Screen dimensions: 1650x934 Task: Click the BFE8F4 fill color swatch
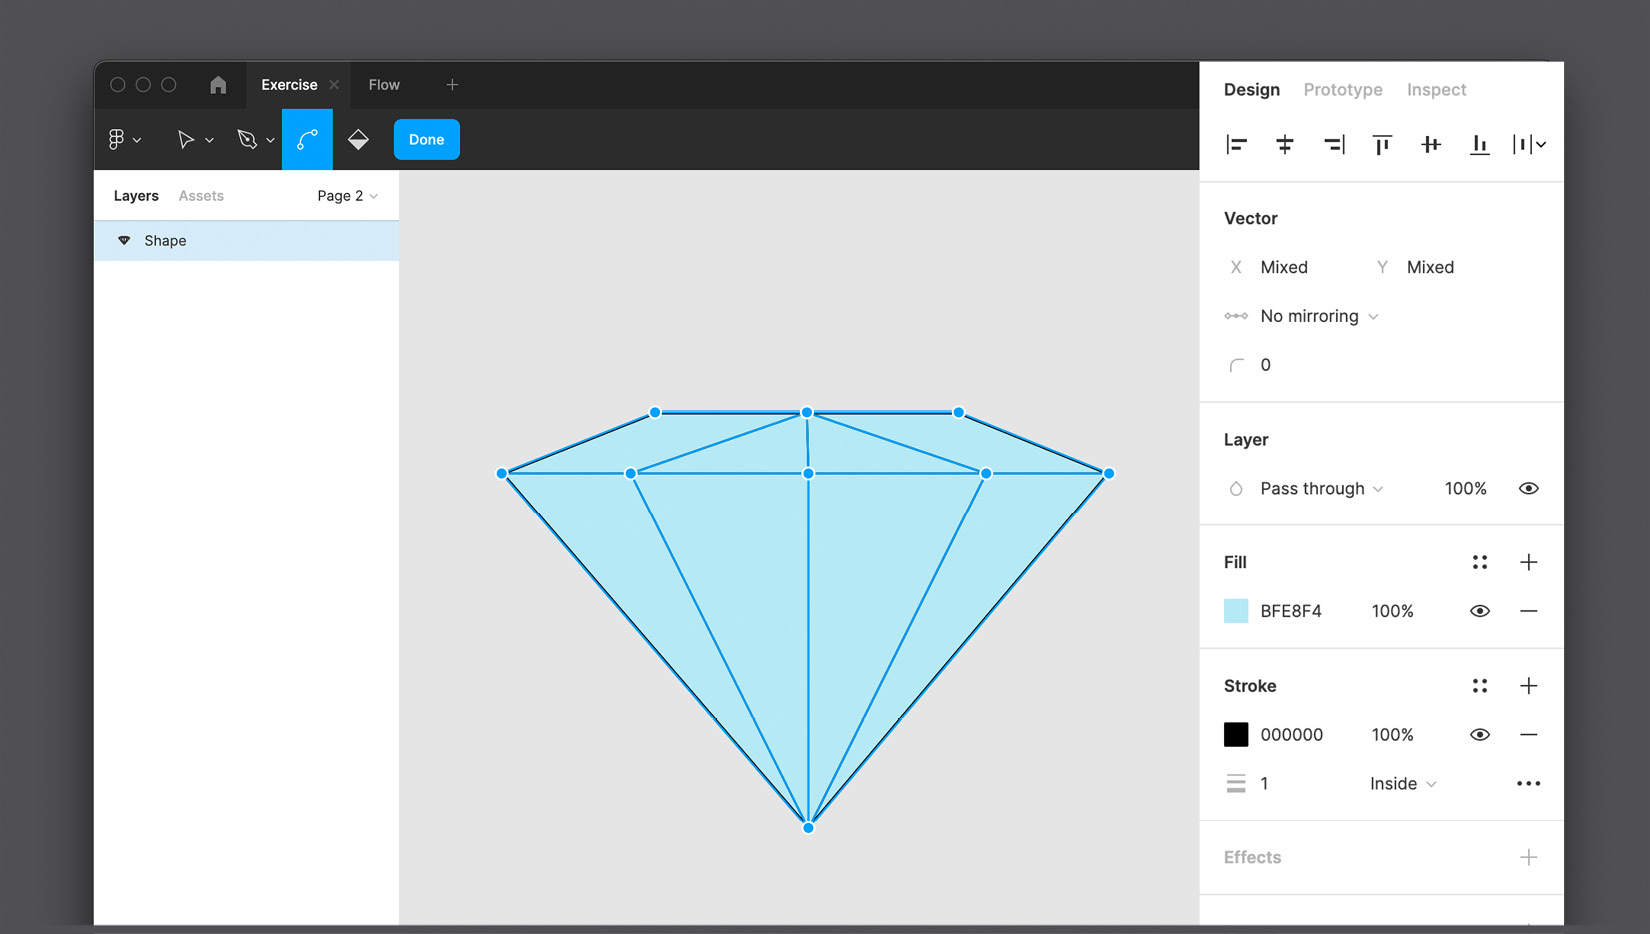(x=1236, y=611)
